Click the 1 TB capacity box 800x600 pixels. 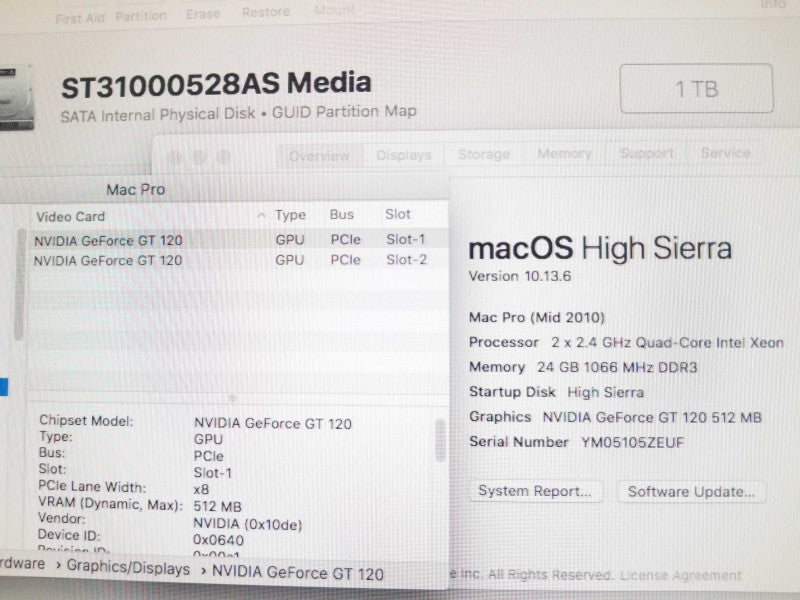pyautogui.click(x=696, y=89)
